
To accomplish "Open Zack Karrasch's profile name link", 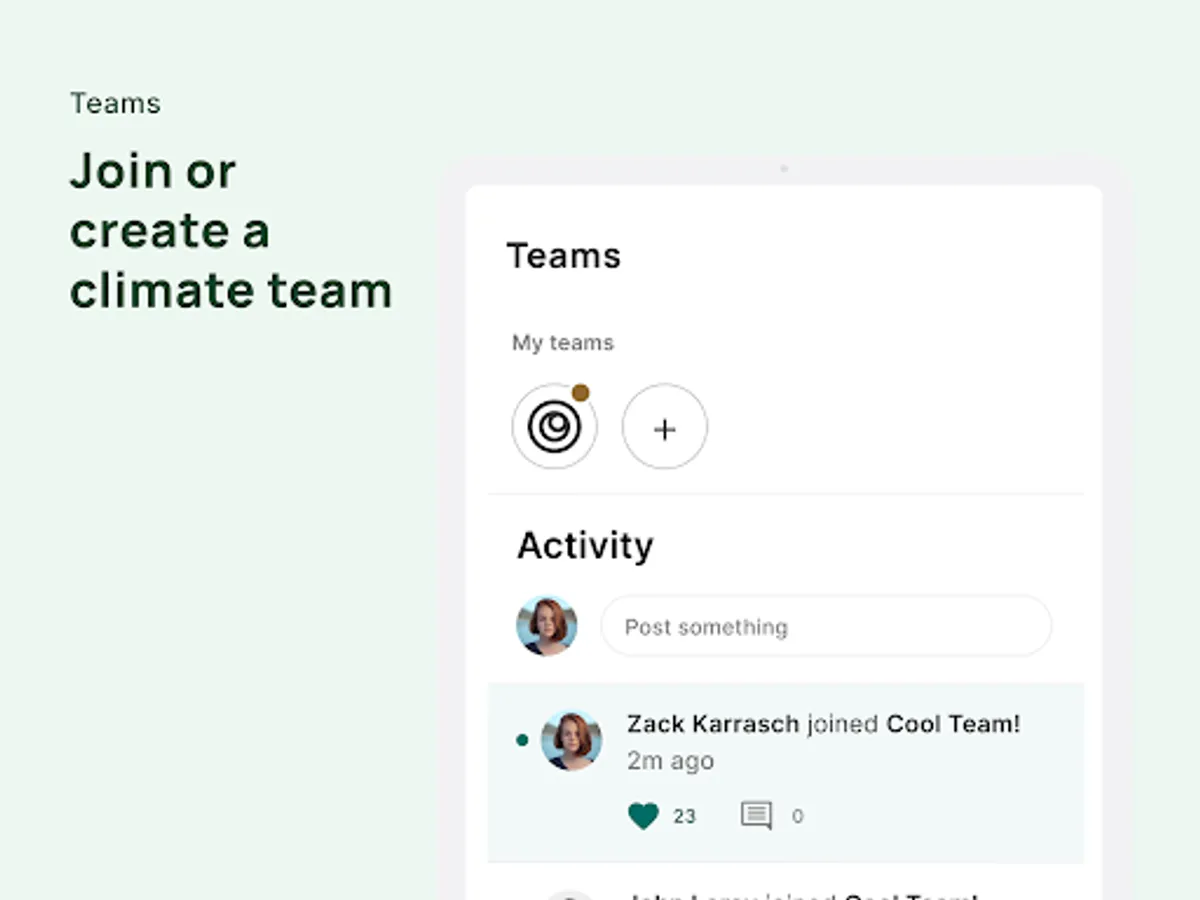I will (712, 724).
